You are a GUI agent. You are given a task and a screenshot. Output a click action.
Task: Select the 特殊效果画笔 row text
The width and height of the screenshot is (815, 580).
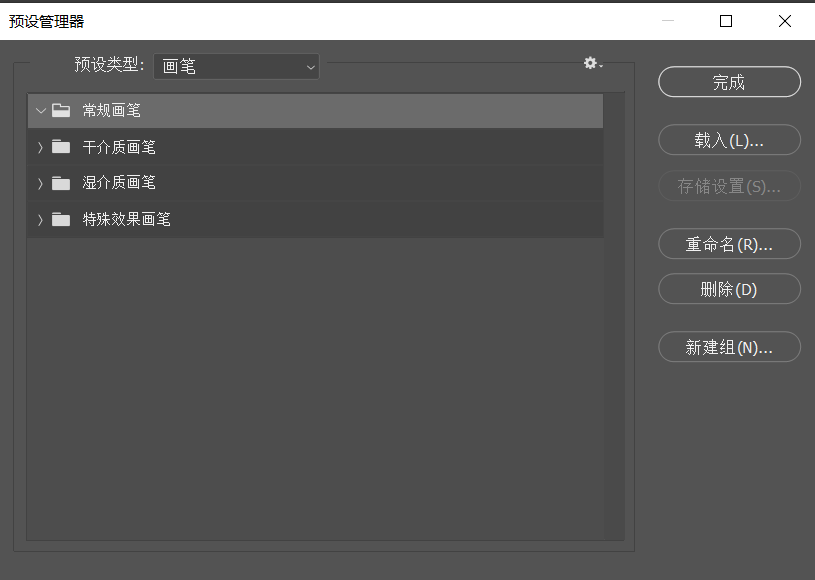pyautogui.click(x=126, y=219)
